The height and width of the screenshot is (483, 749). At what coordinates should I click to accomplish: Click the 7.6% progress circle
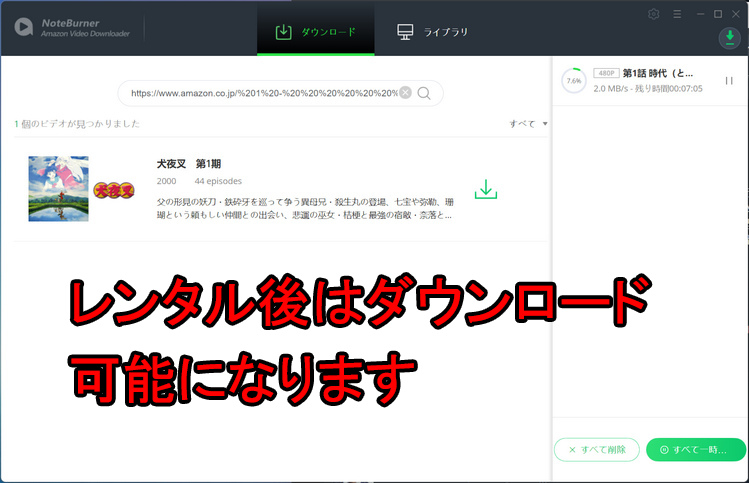(574, 81)
